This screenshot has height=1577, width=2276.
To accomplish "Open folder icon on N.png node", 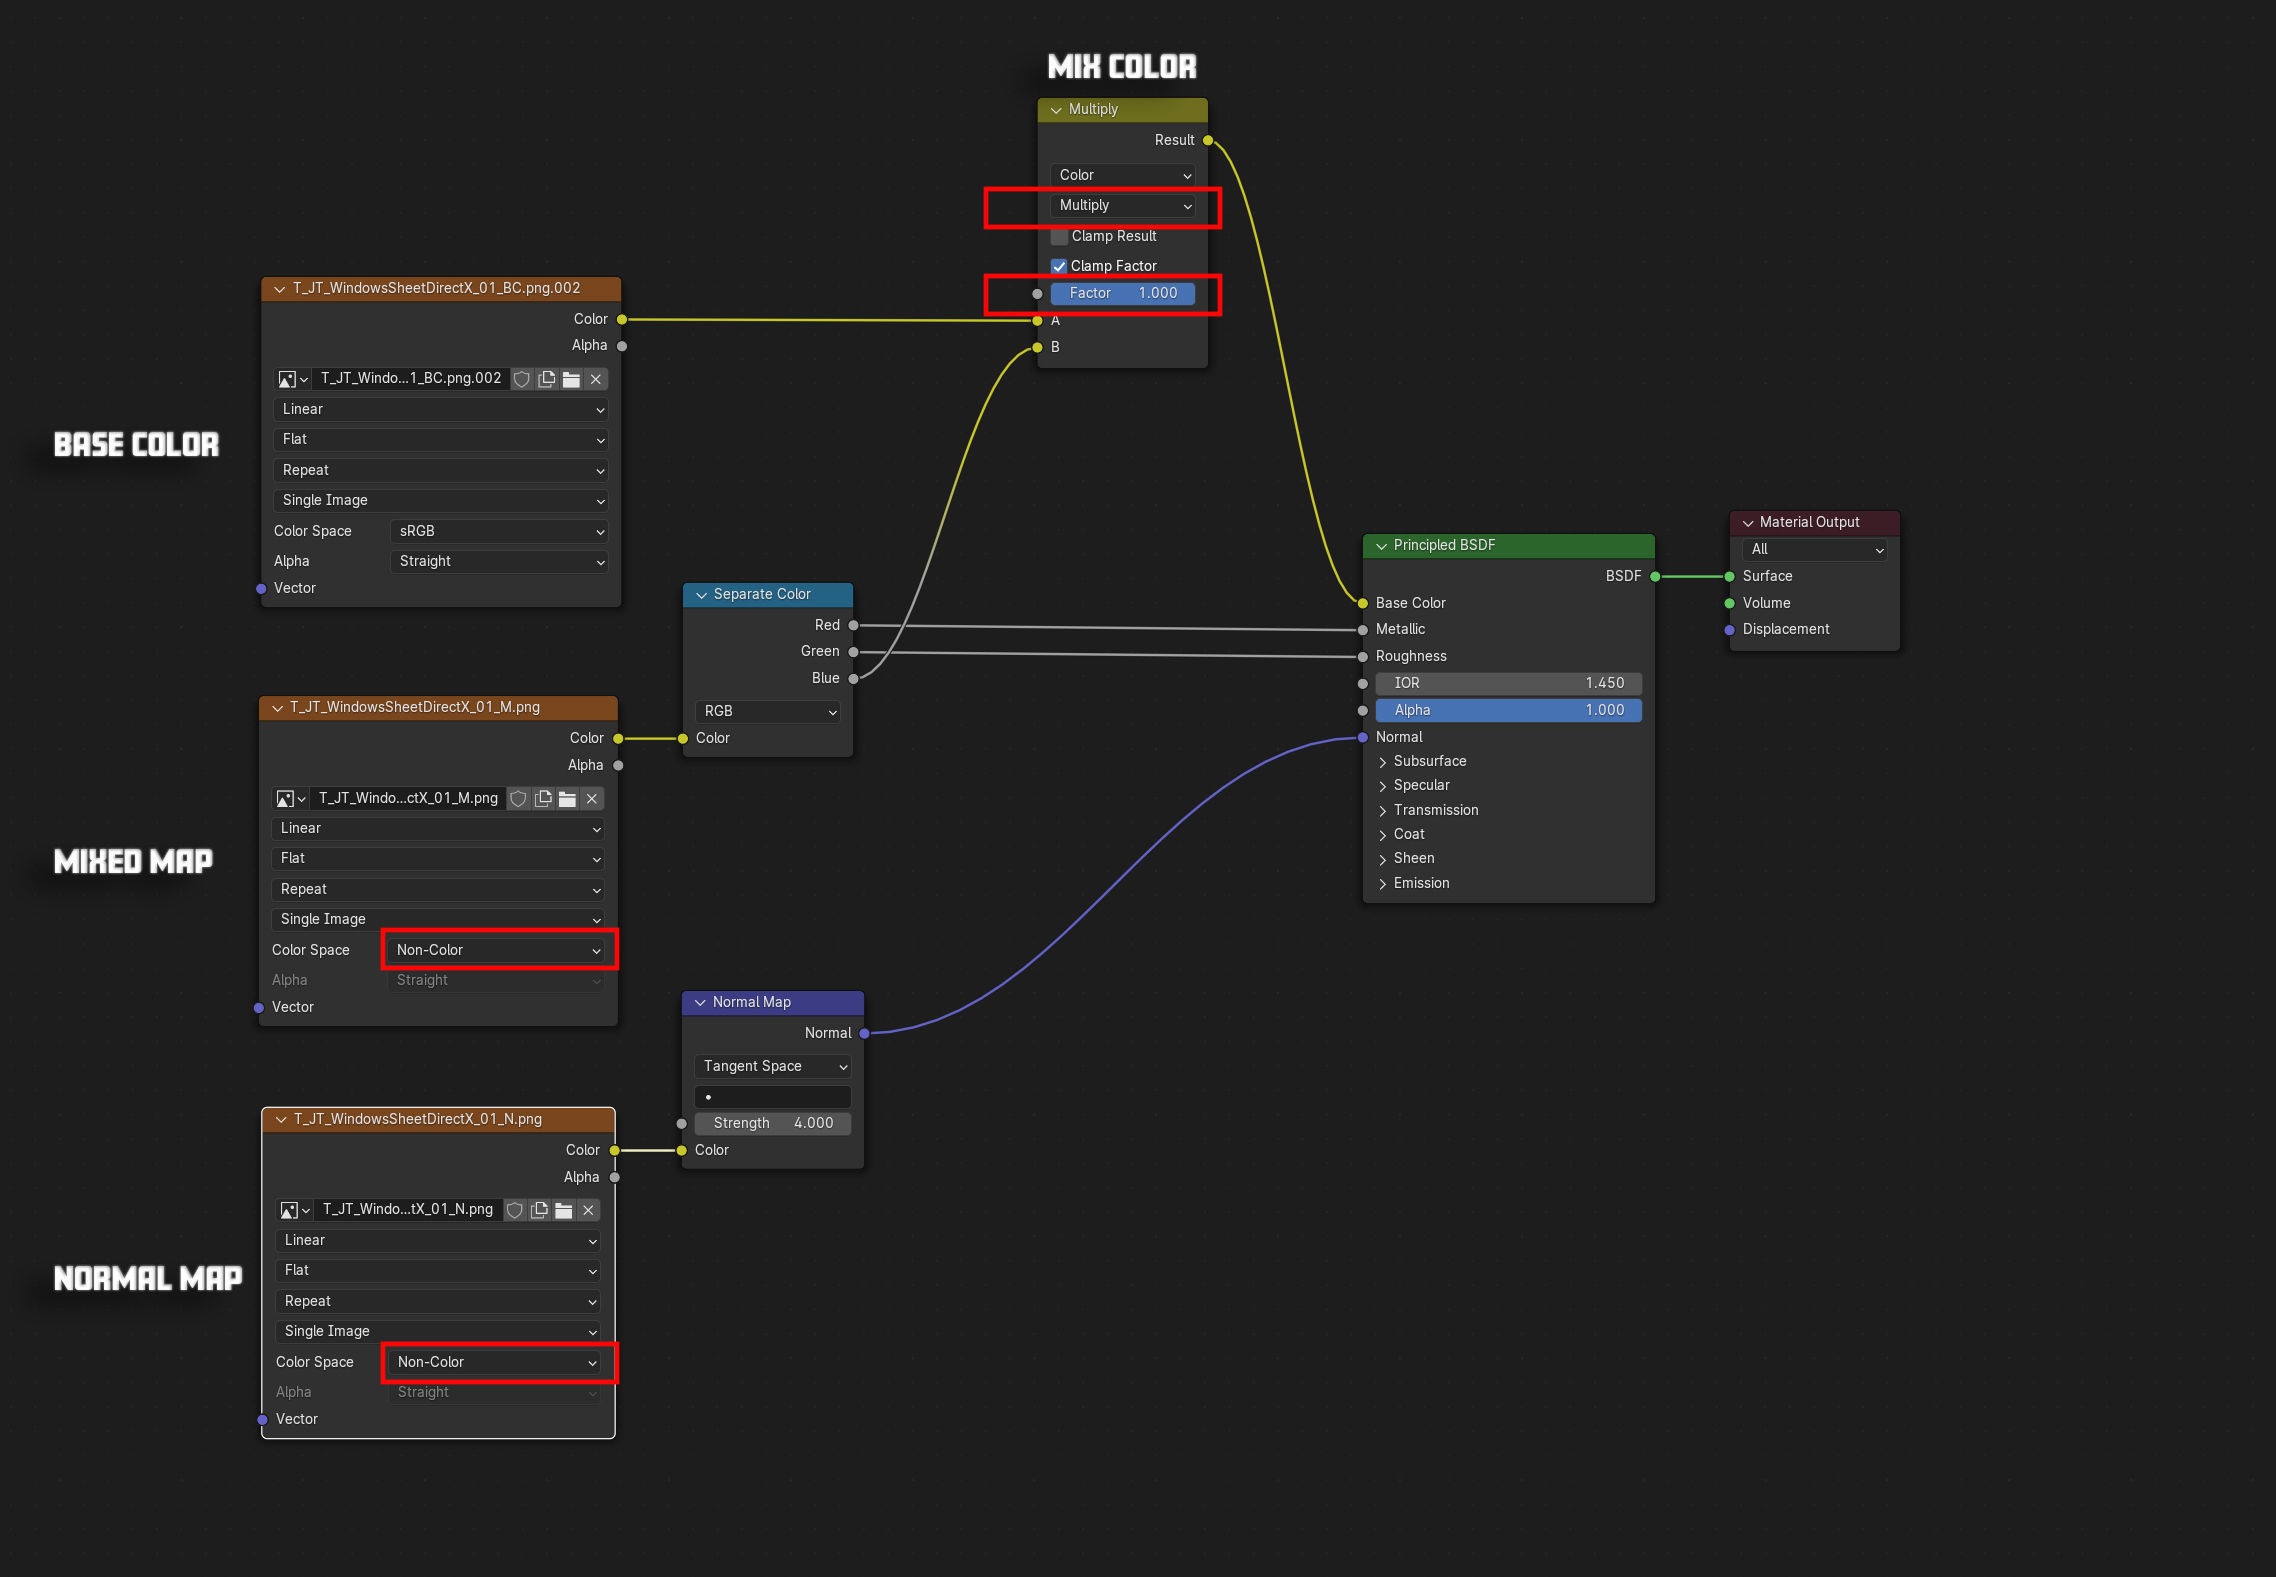I will point(564,1210).
